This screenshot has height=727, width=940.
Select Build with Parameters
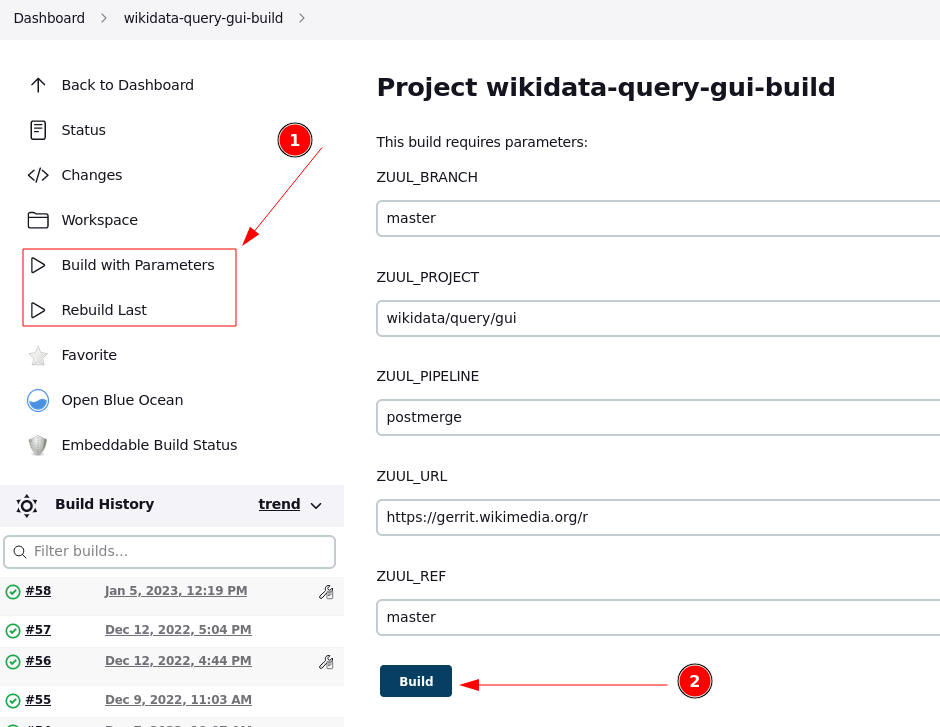[x=138, y=265]
